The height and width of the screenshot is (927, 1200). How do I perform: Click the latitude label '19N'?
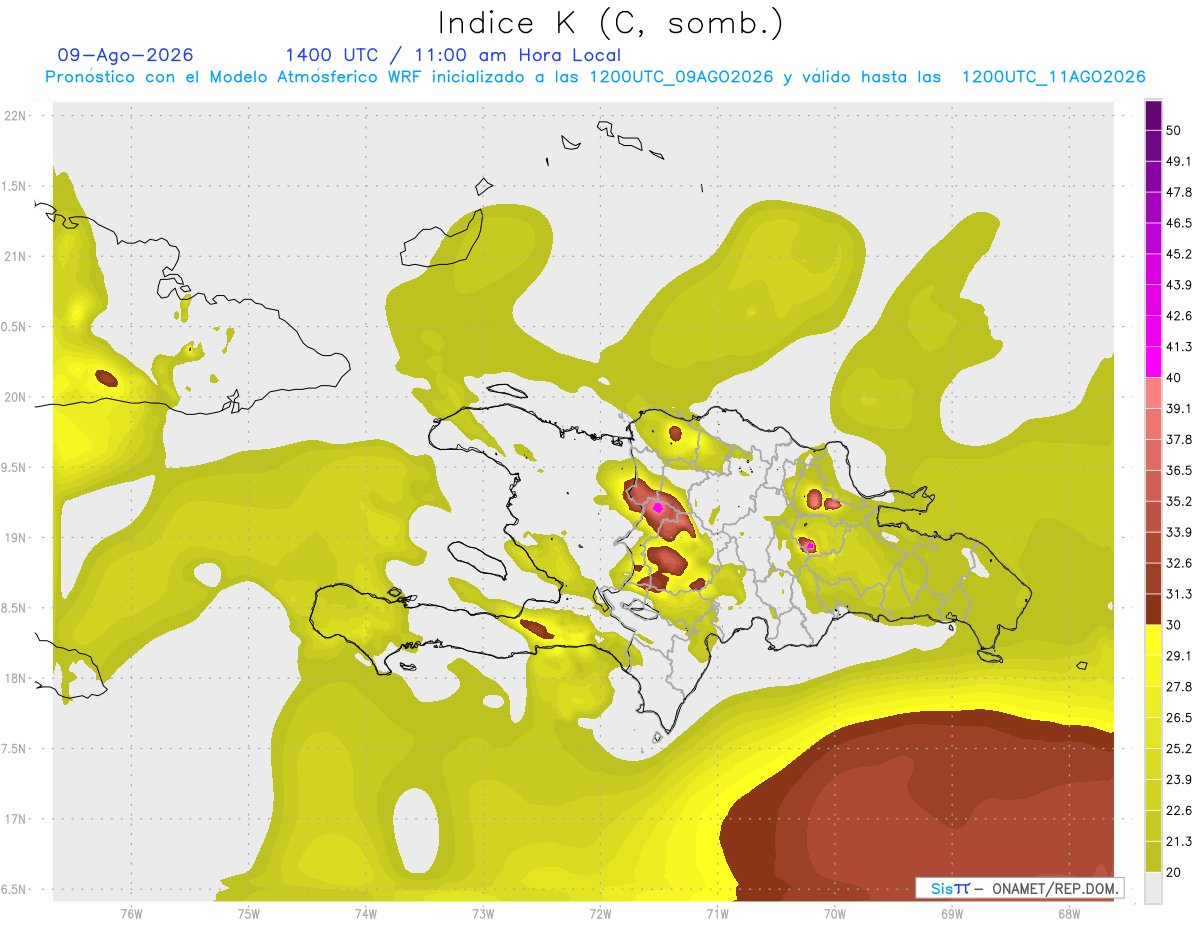16,537
